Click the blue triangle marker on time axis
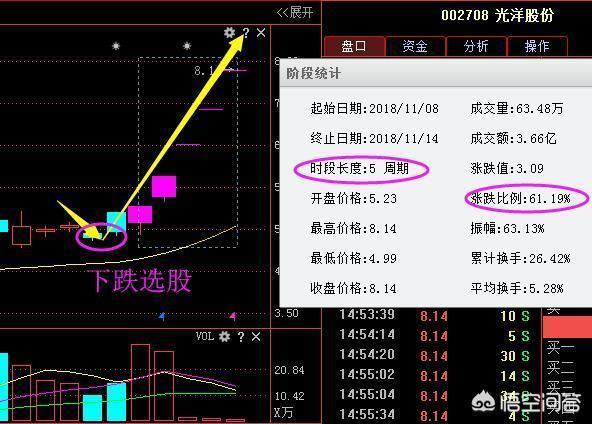The width and height of the screenshot is (592, 424). tap(162, 316)
